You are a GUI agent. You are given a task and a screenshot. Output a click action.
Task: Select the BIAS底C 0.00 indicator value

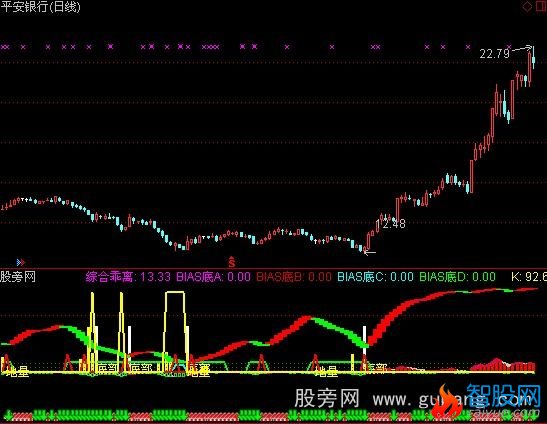(375, 277)
